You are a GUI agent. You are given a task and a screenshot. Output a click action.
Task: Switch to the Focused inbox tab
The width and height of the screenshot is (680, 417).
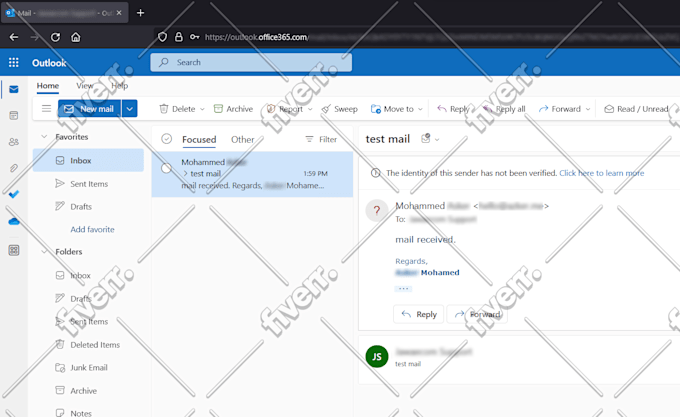199,140
